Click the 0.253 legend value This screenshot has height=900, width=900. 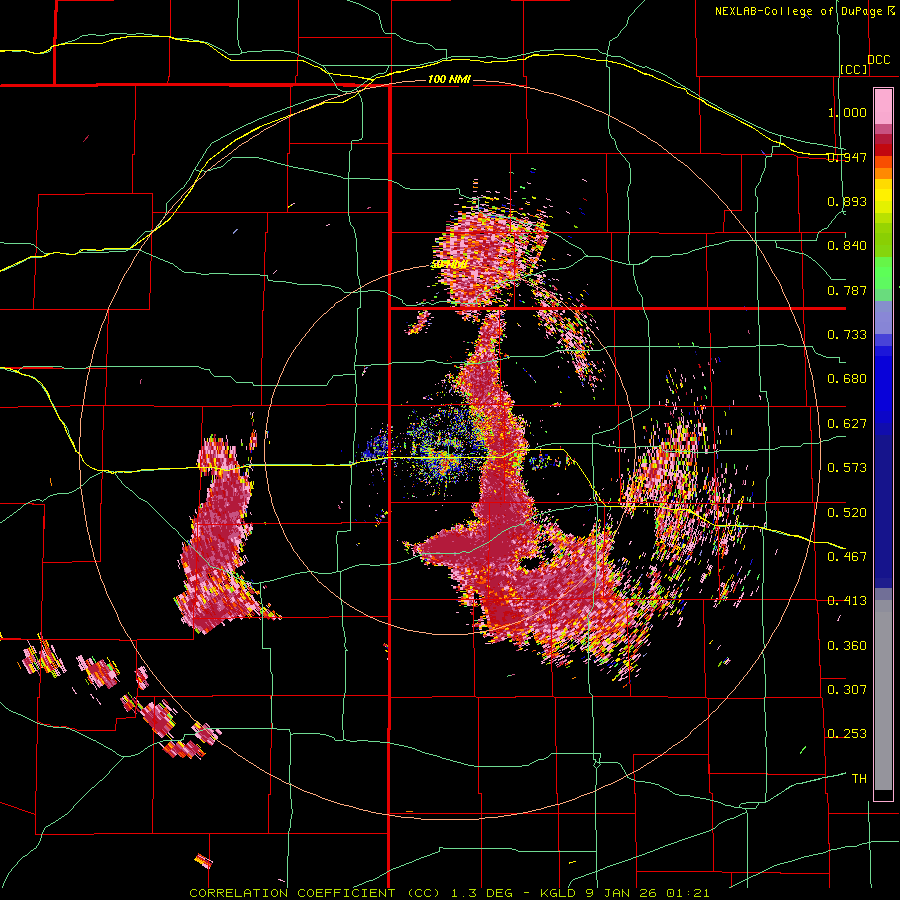point(847,734)
